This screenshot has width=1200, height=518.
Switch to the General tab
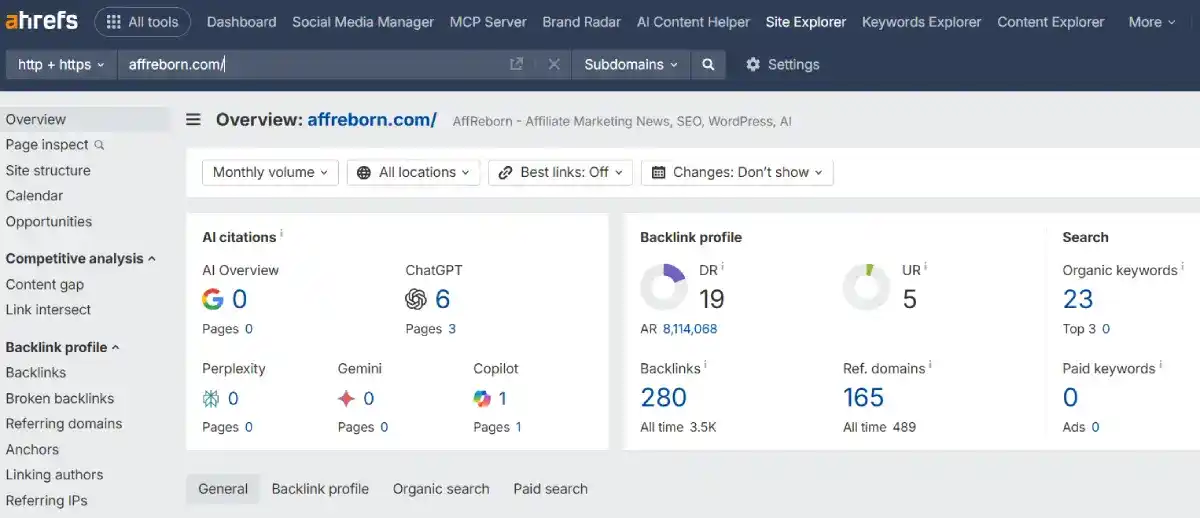[223, 489]
